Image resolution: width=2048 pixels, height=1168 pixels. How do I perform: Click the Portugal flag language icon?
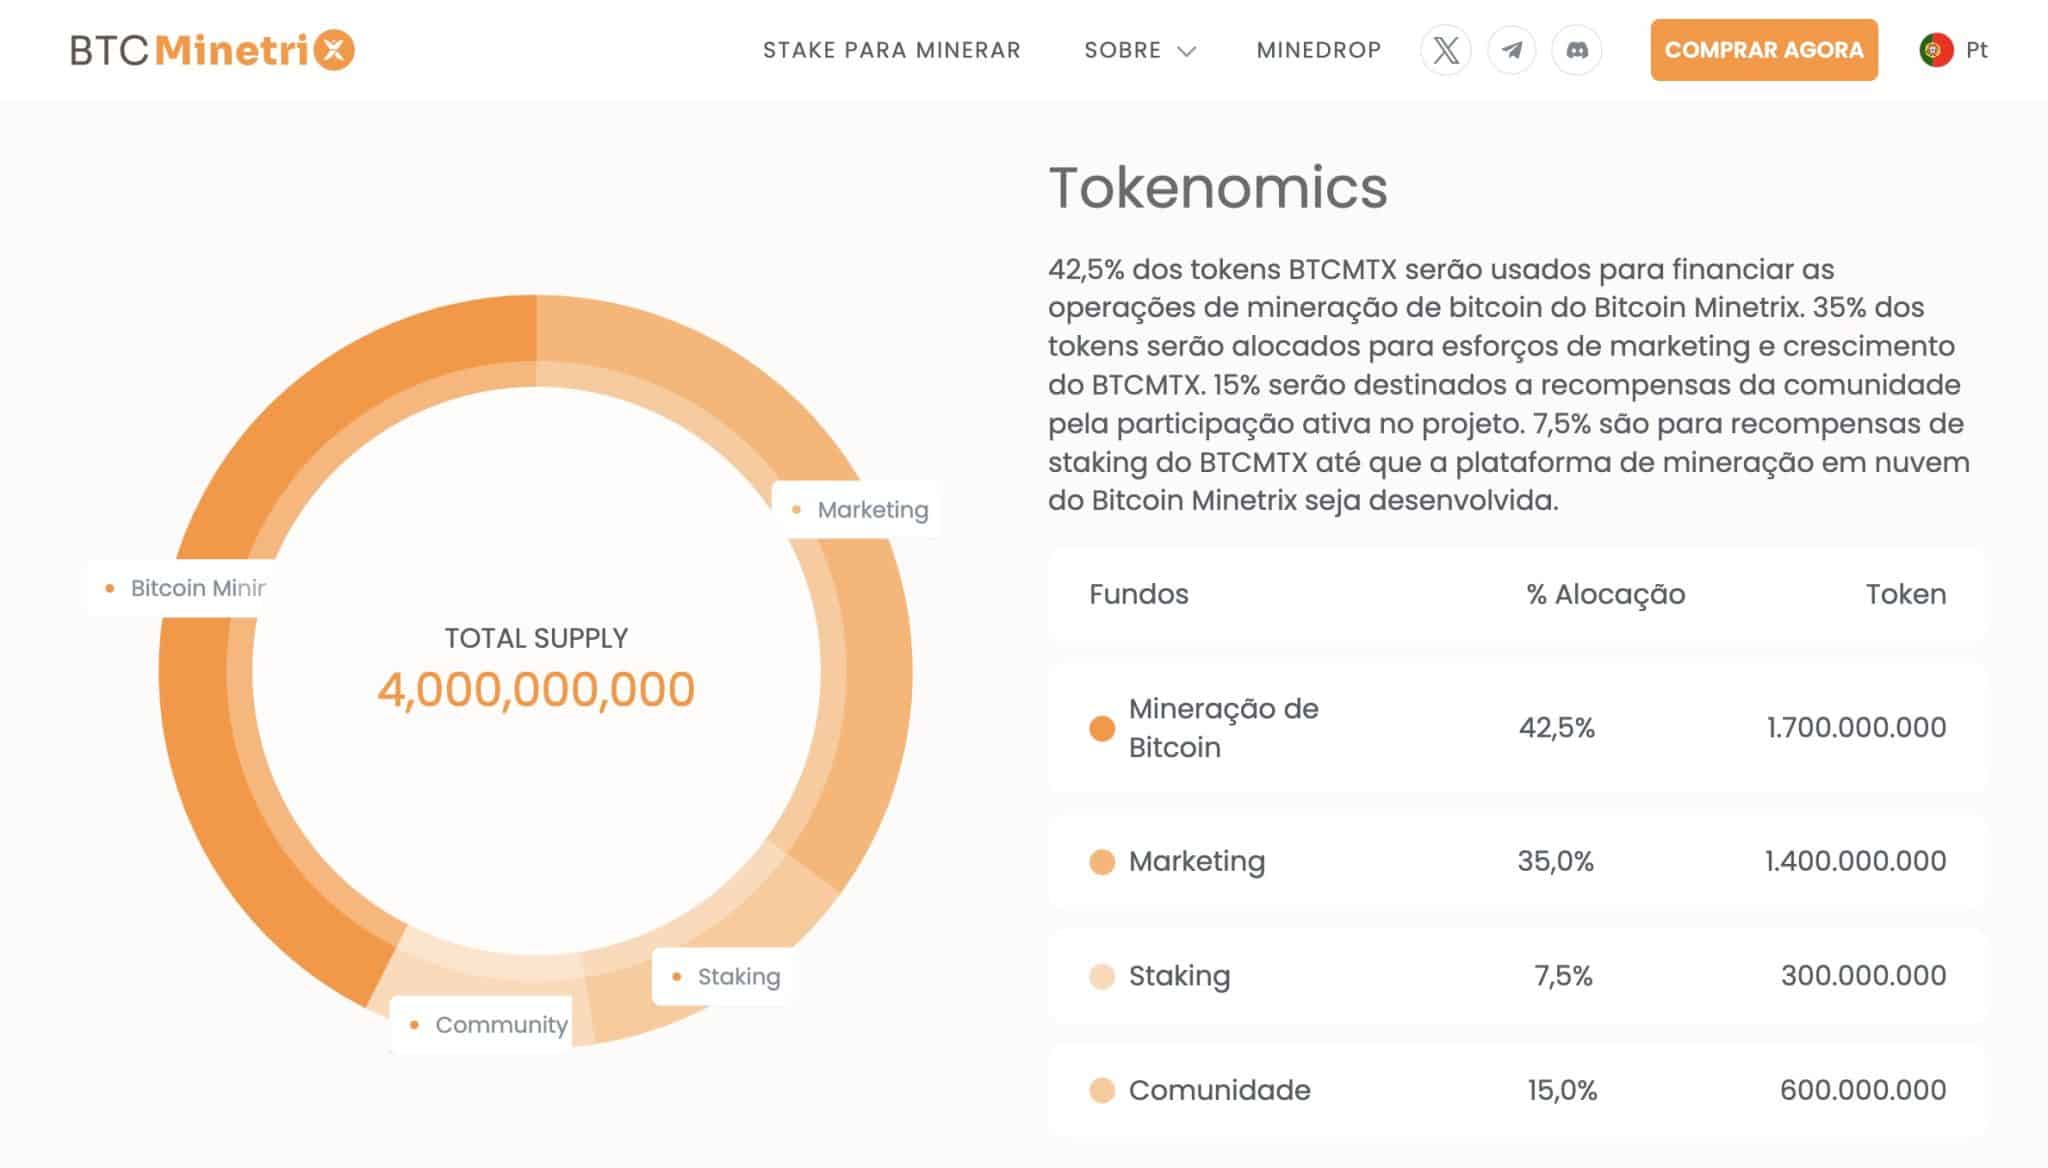click(1936, 50)
